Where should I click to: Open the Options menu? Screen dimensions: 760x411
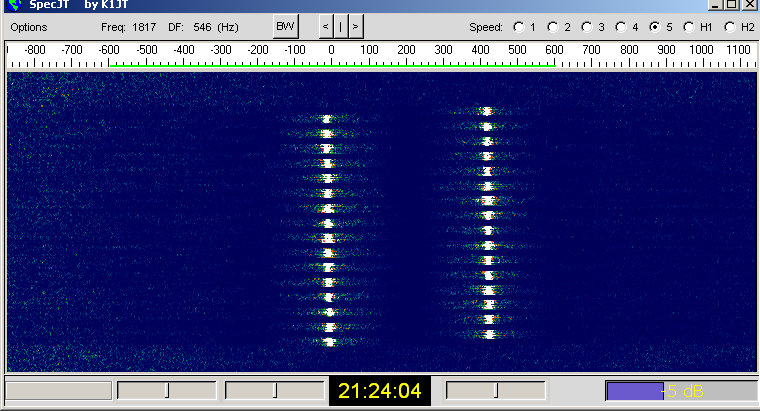(29, 27)
